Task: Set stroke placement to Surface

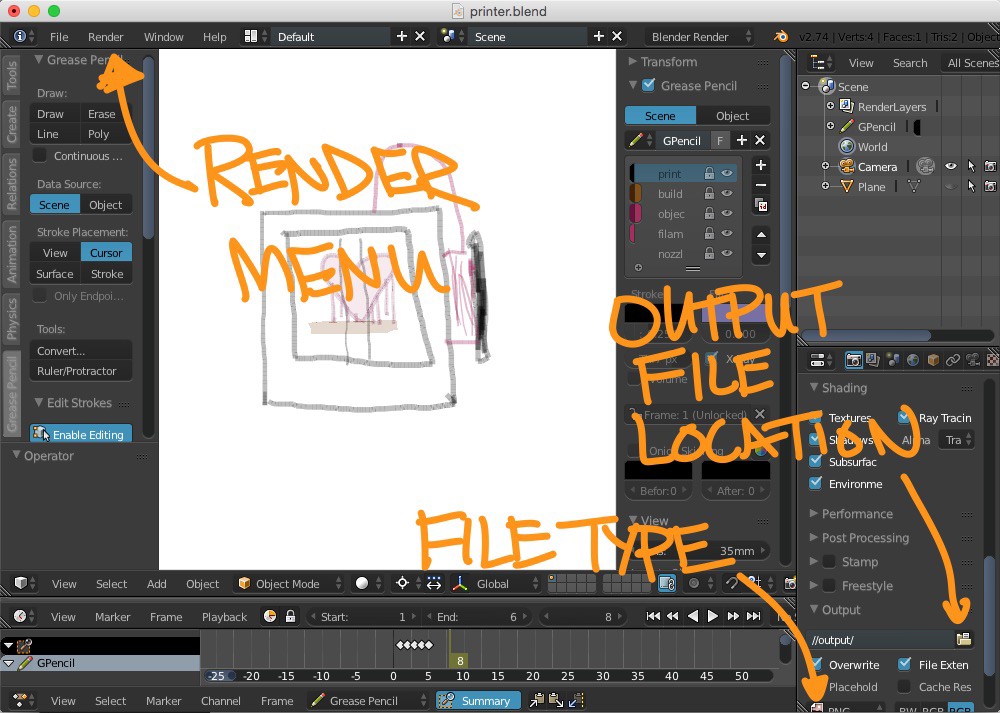Action: (x=55, y=274)
